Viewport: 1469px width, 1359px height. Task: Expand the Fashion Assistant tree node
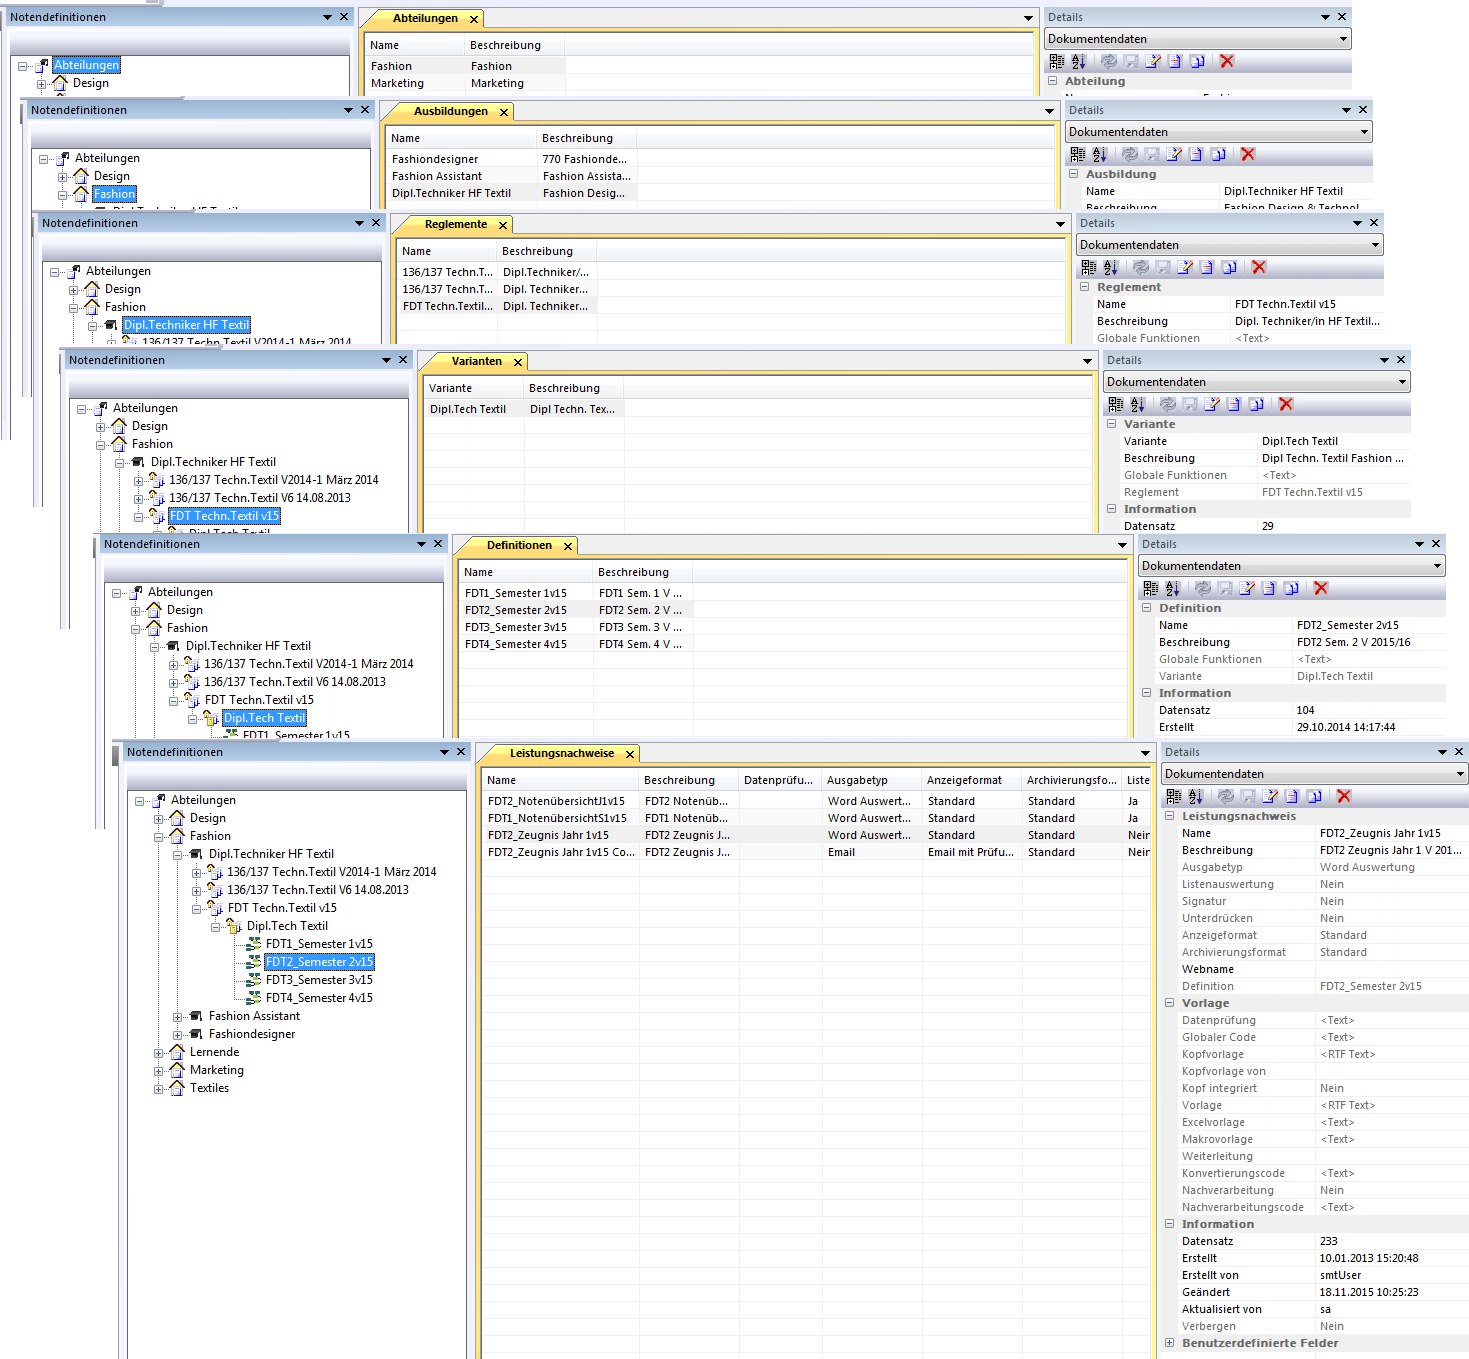[x=177, y=1015]
